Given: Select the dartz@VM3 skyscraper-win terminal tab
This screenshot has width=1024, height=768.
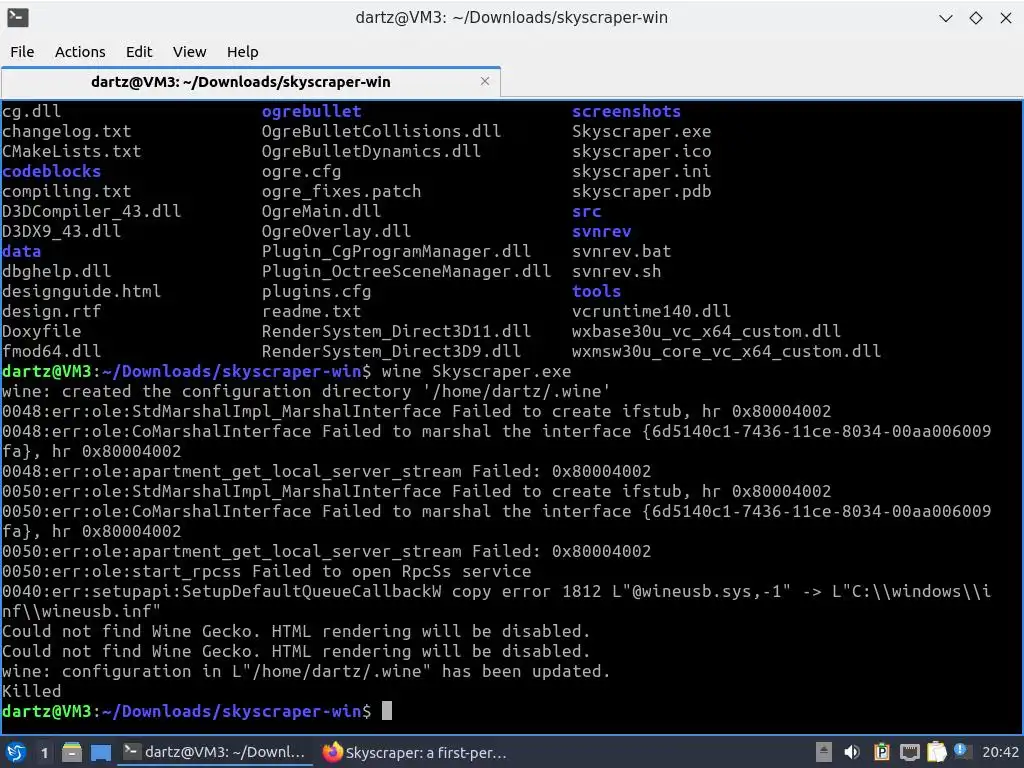Looking at the screenshot, I should pos(250,82).
